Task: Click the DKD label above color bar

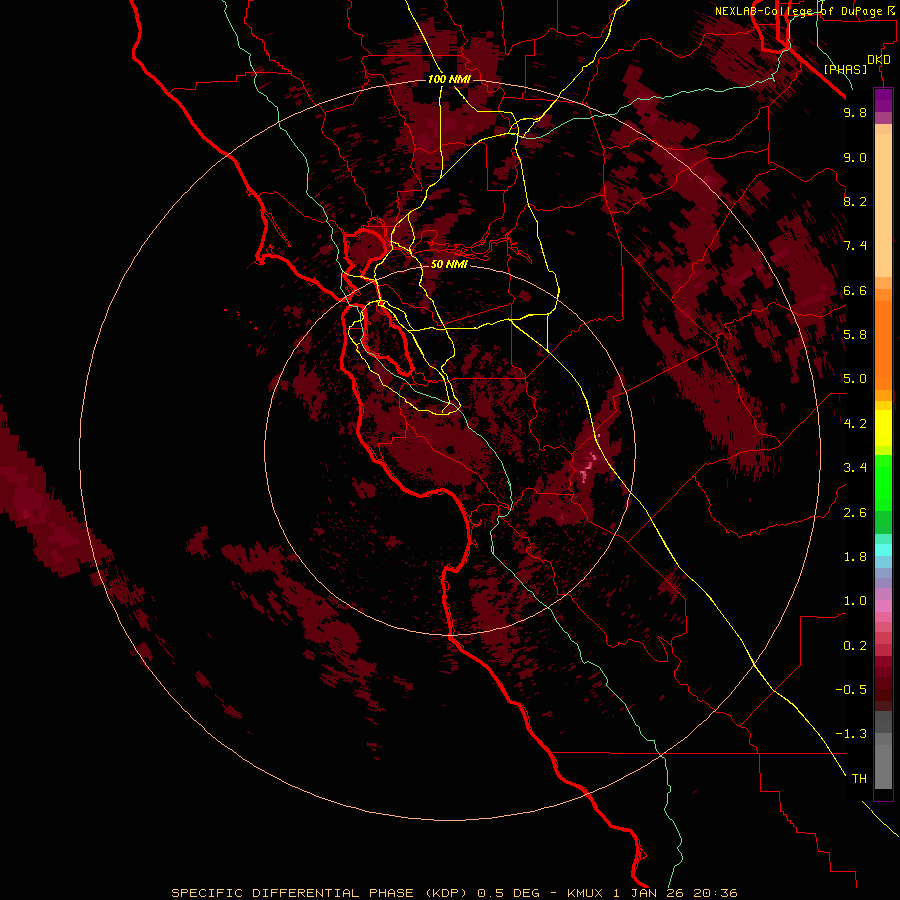Action: coord(879,60)
